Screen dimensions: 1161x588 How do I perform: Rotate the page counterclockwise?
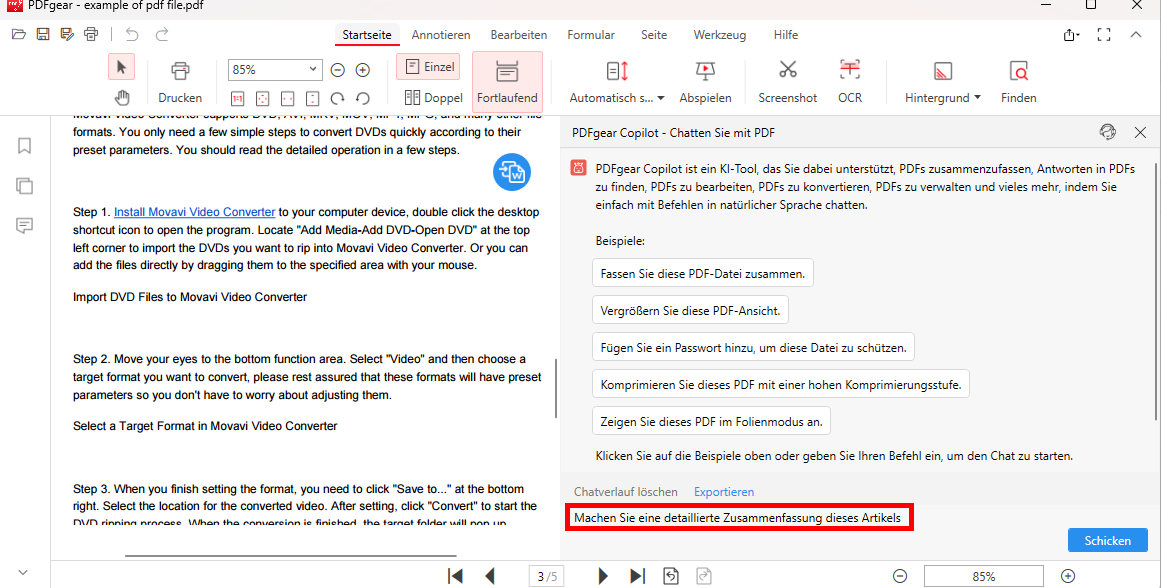pyautogui.click(x=363, y=98)
